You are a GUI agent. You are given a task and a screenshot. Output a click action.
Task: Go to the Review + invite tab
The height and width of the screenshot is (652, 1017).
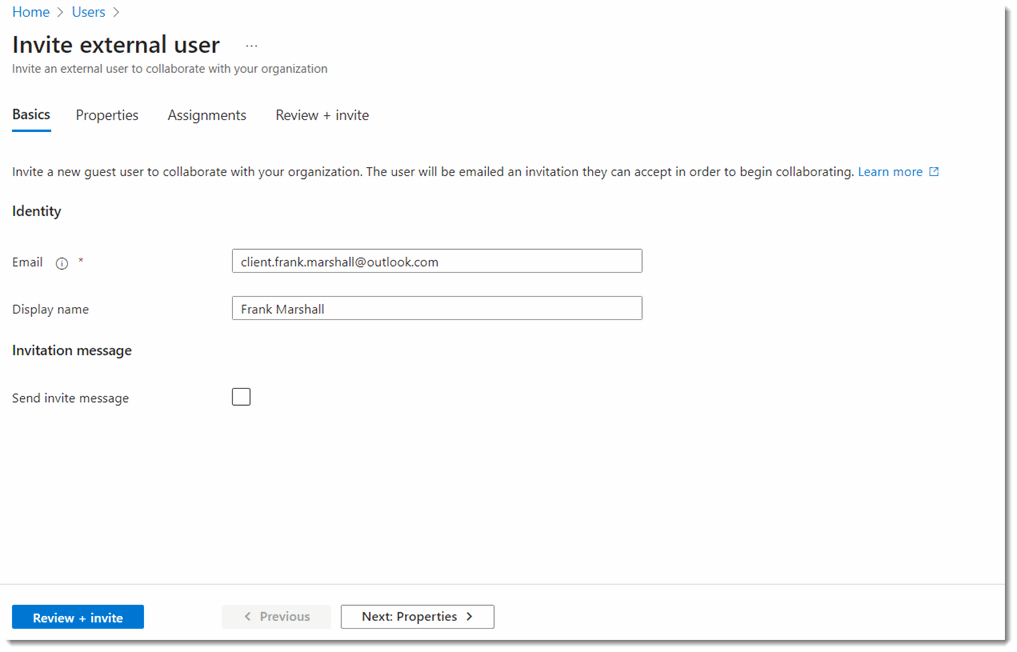(x=322, y=115)
